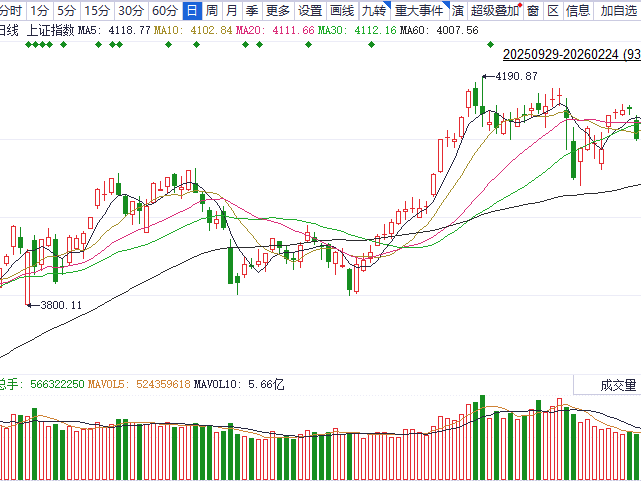This screenshot has height=481, width=641.
Task: Click the 4190.87 high price marker
Action: pos(516,76)
